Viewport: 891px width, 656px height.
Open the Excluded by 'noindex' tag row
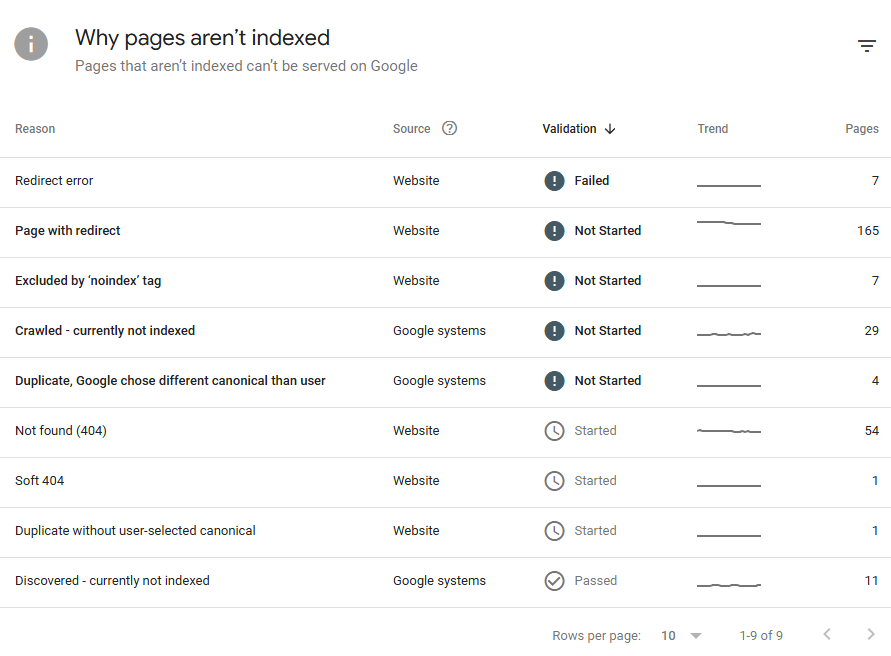point(88,281)
